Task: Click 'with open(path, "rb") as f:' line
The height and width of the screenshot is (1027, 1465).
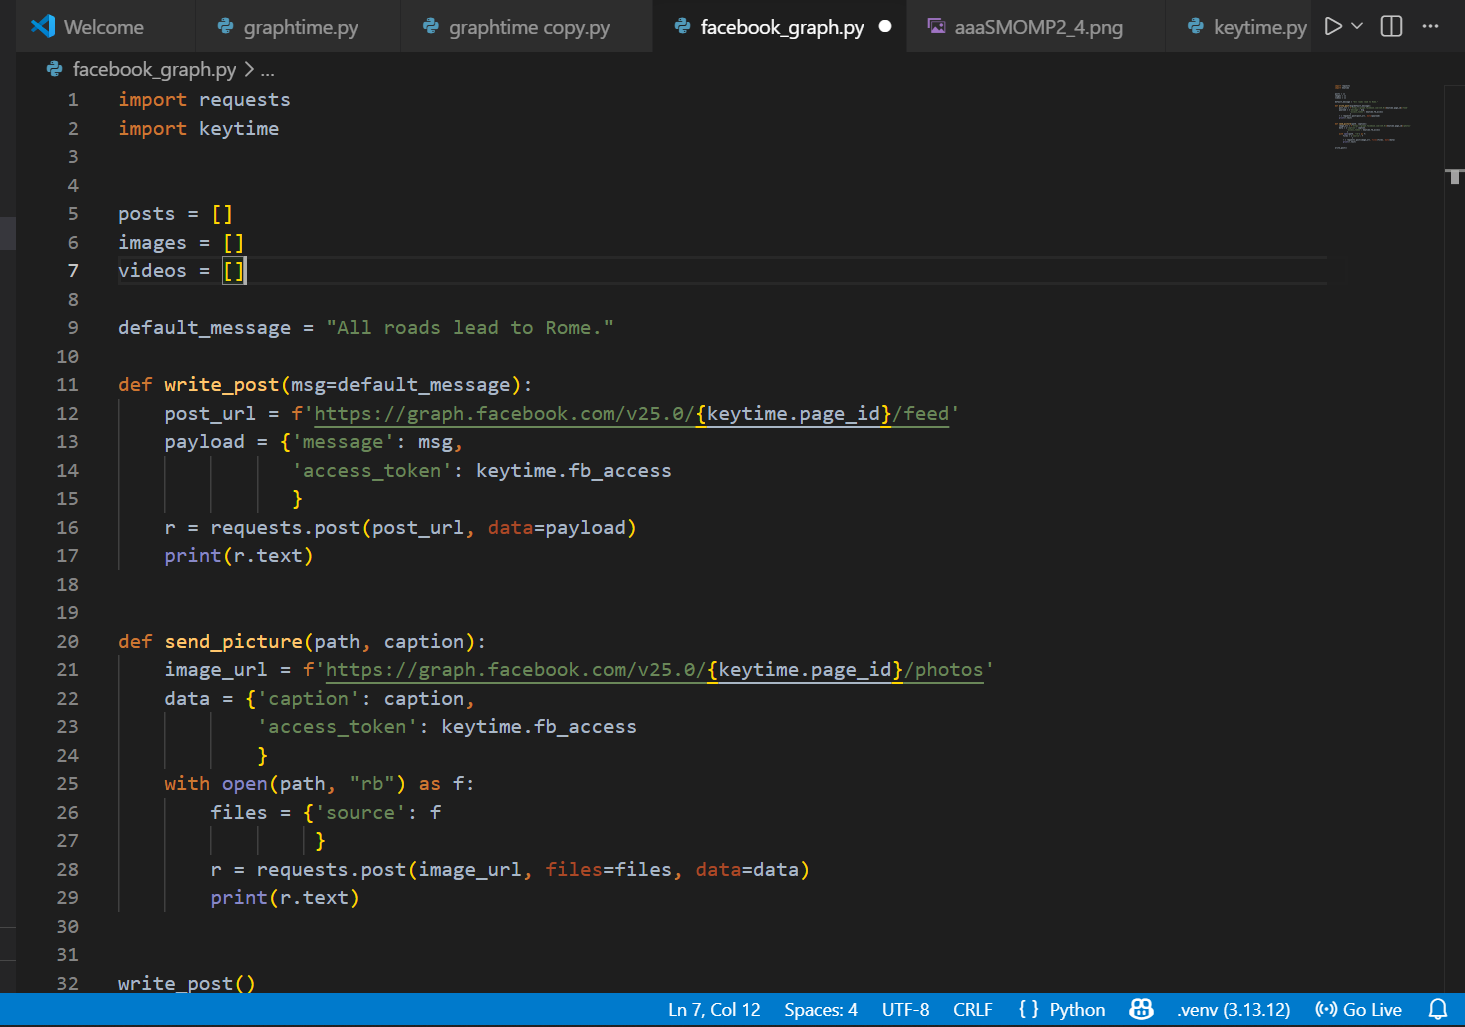Action: tap(319, 784)
